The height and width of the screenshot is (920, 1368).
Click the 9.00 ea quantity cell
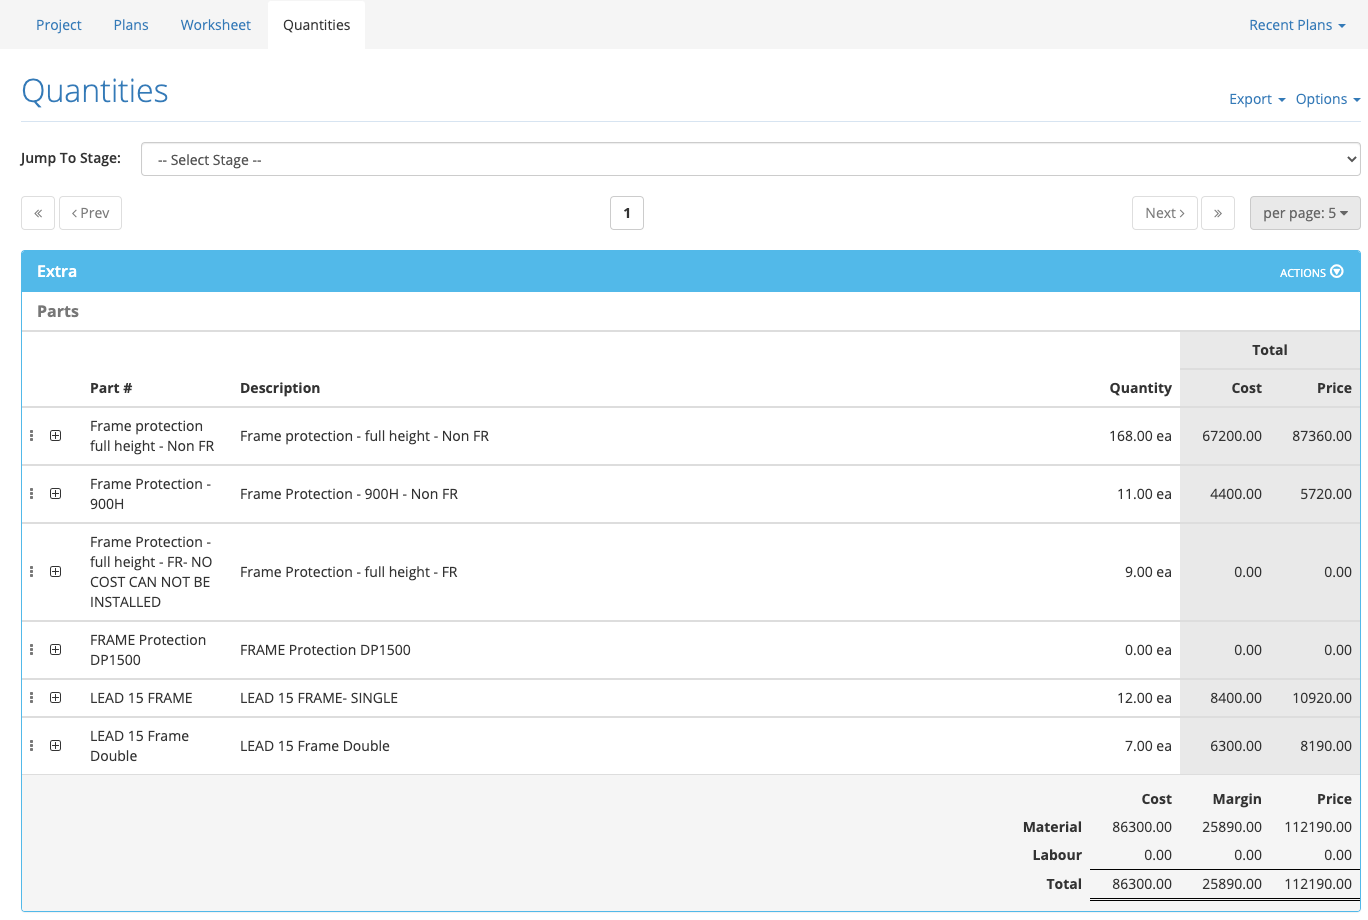click(1148, 572)
